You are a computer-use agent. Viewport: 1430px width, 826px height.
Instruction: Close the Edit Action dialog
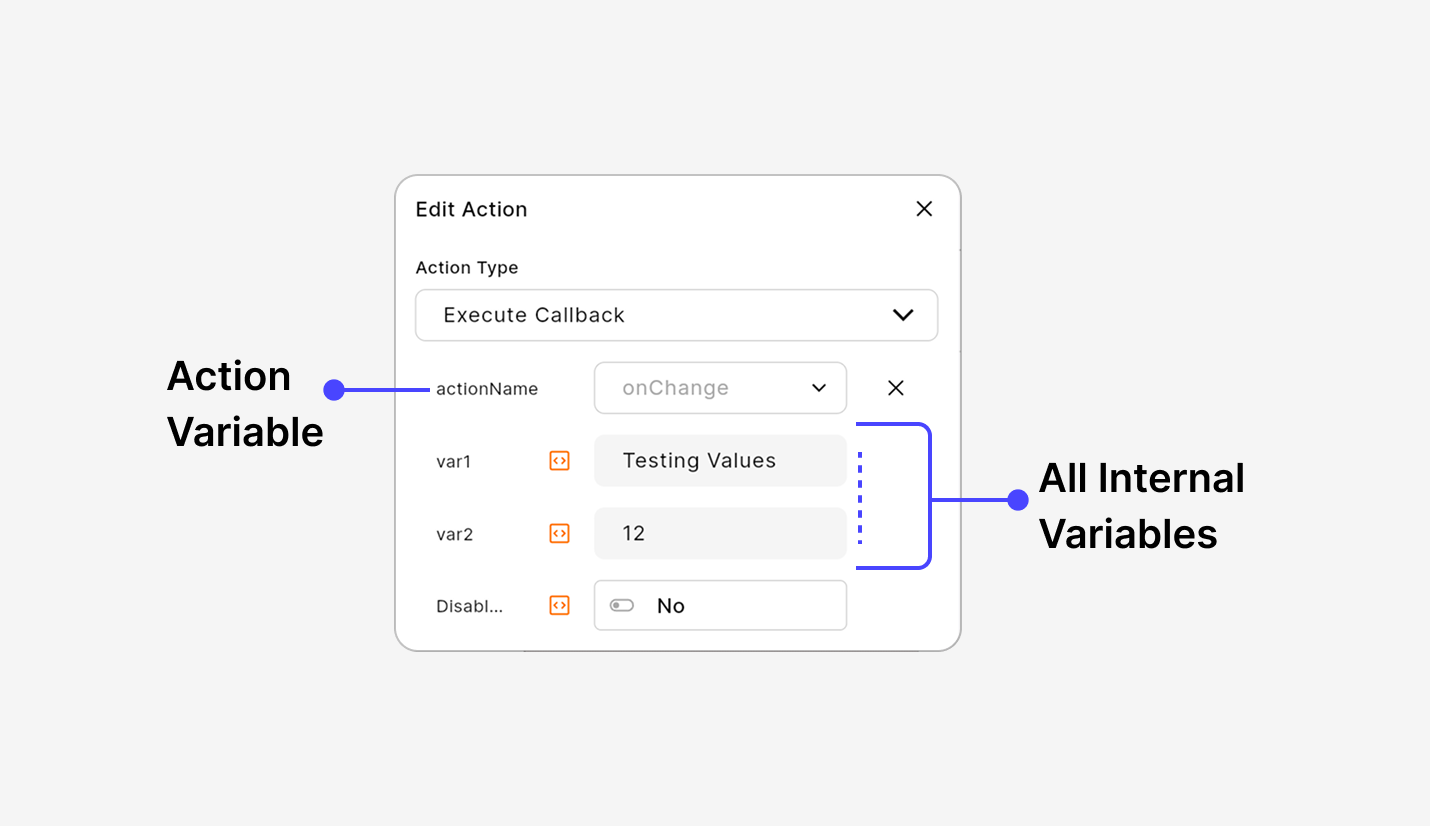point(924,209)
